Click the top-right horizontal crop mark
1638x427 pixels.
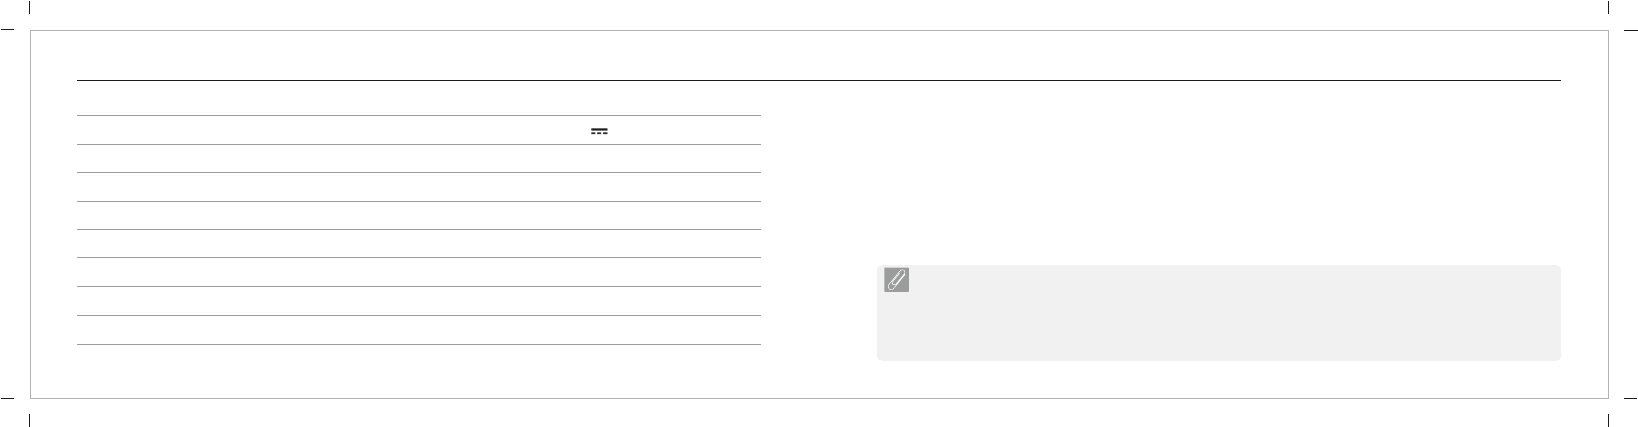pos(1630,30)
